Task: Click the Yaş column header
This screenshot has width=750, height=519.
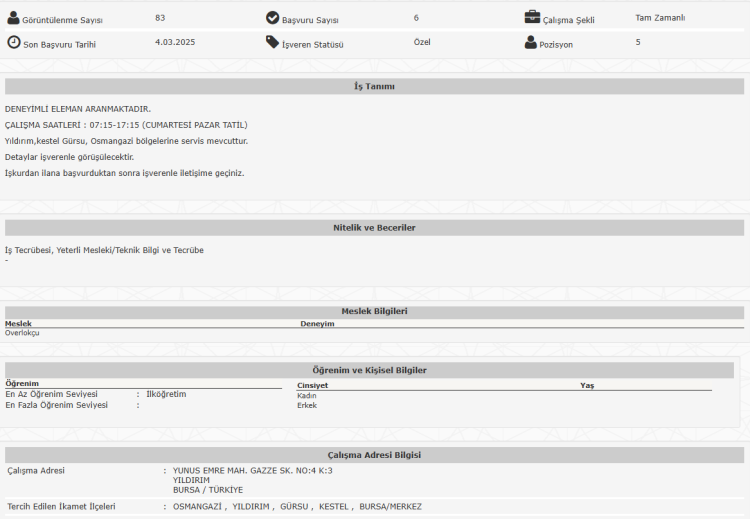Action: click(587, 385)
